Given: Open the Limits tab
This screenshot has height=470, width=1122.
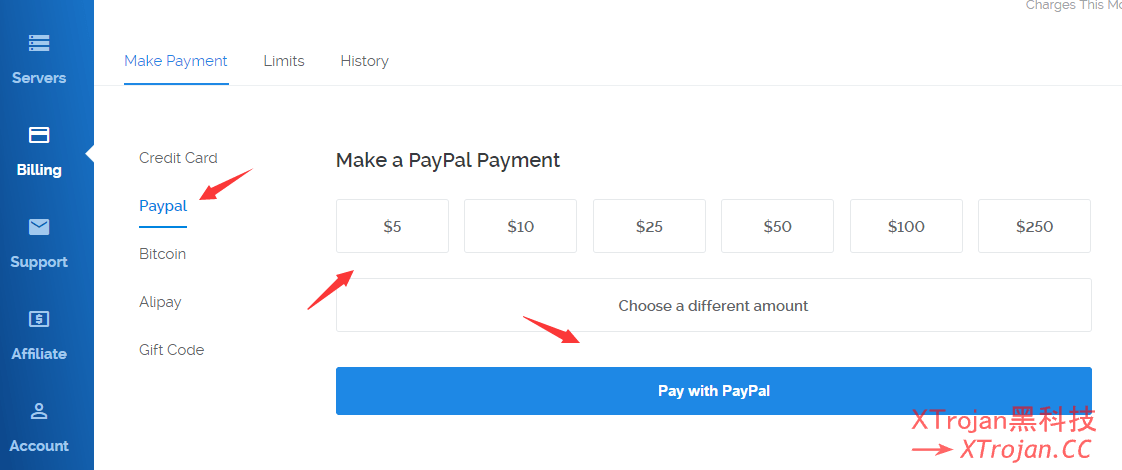Looking at the screenshot, I should coord(284,61).
